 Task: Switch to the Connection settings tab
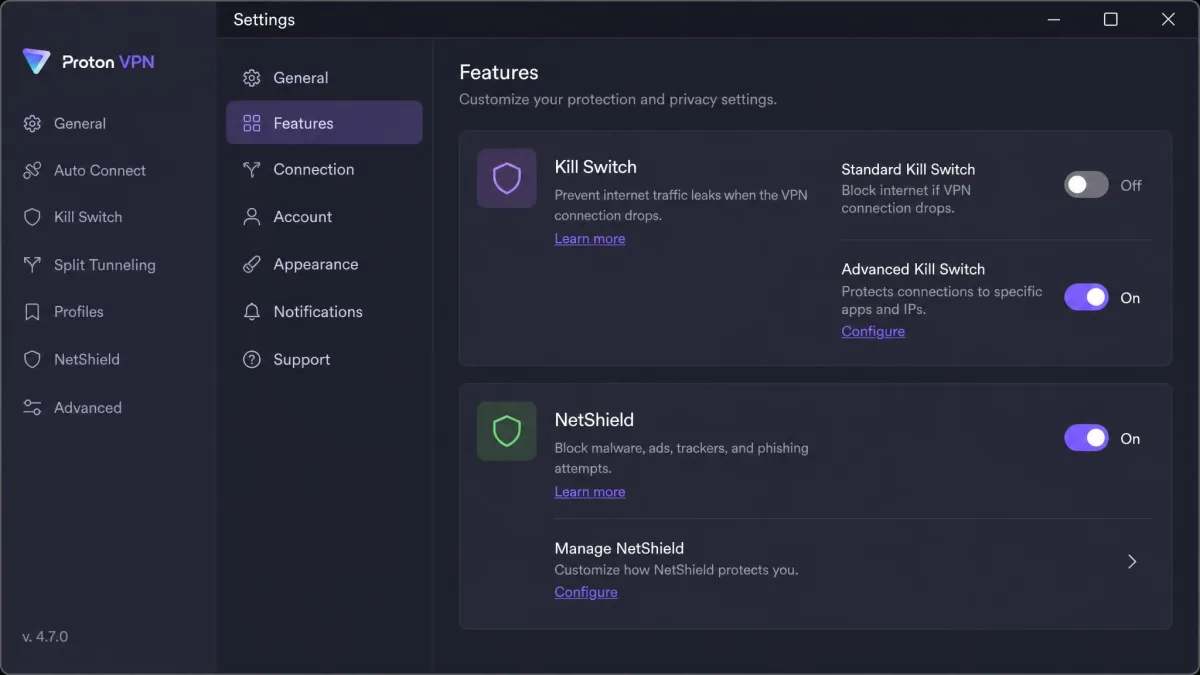click(324, 170)
